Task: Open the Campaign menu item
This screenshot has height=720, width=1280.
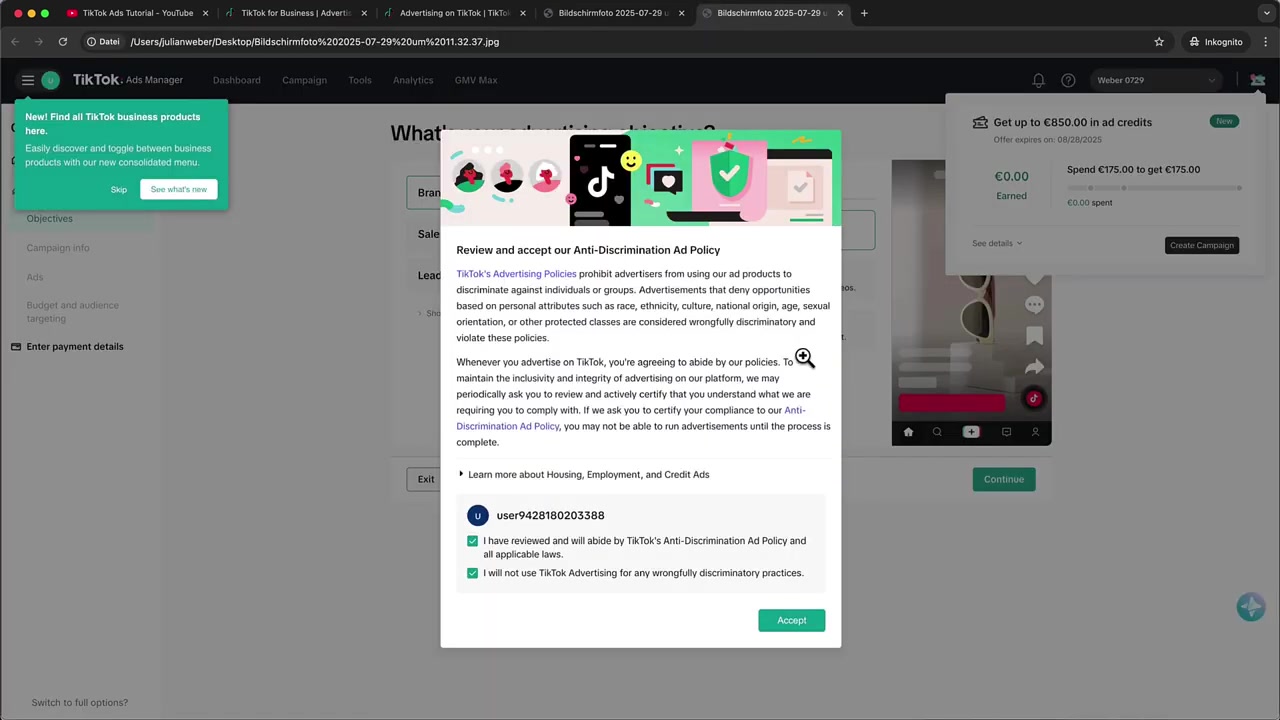Action: click(x=304, y=80)
